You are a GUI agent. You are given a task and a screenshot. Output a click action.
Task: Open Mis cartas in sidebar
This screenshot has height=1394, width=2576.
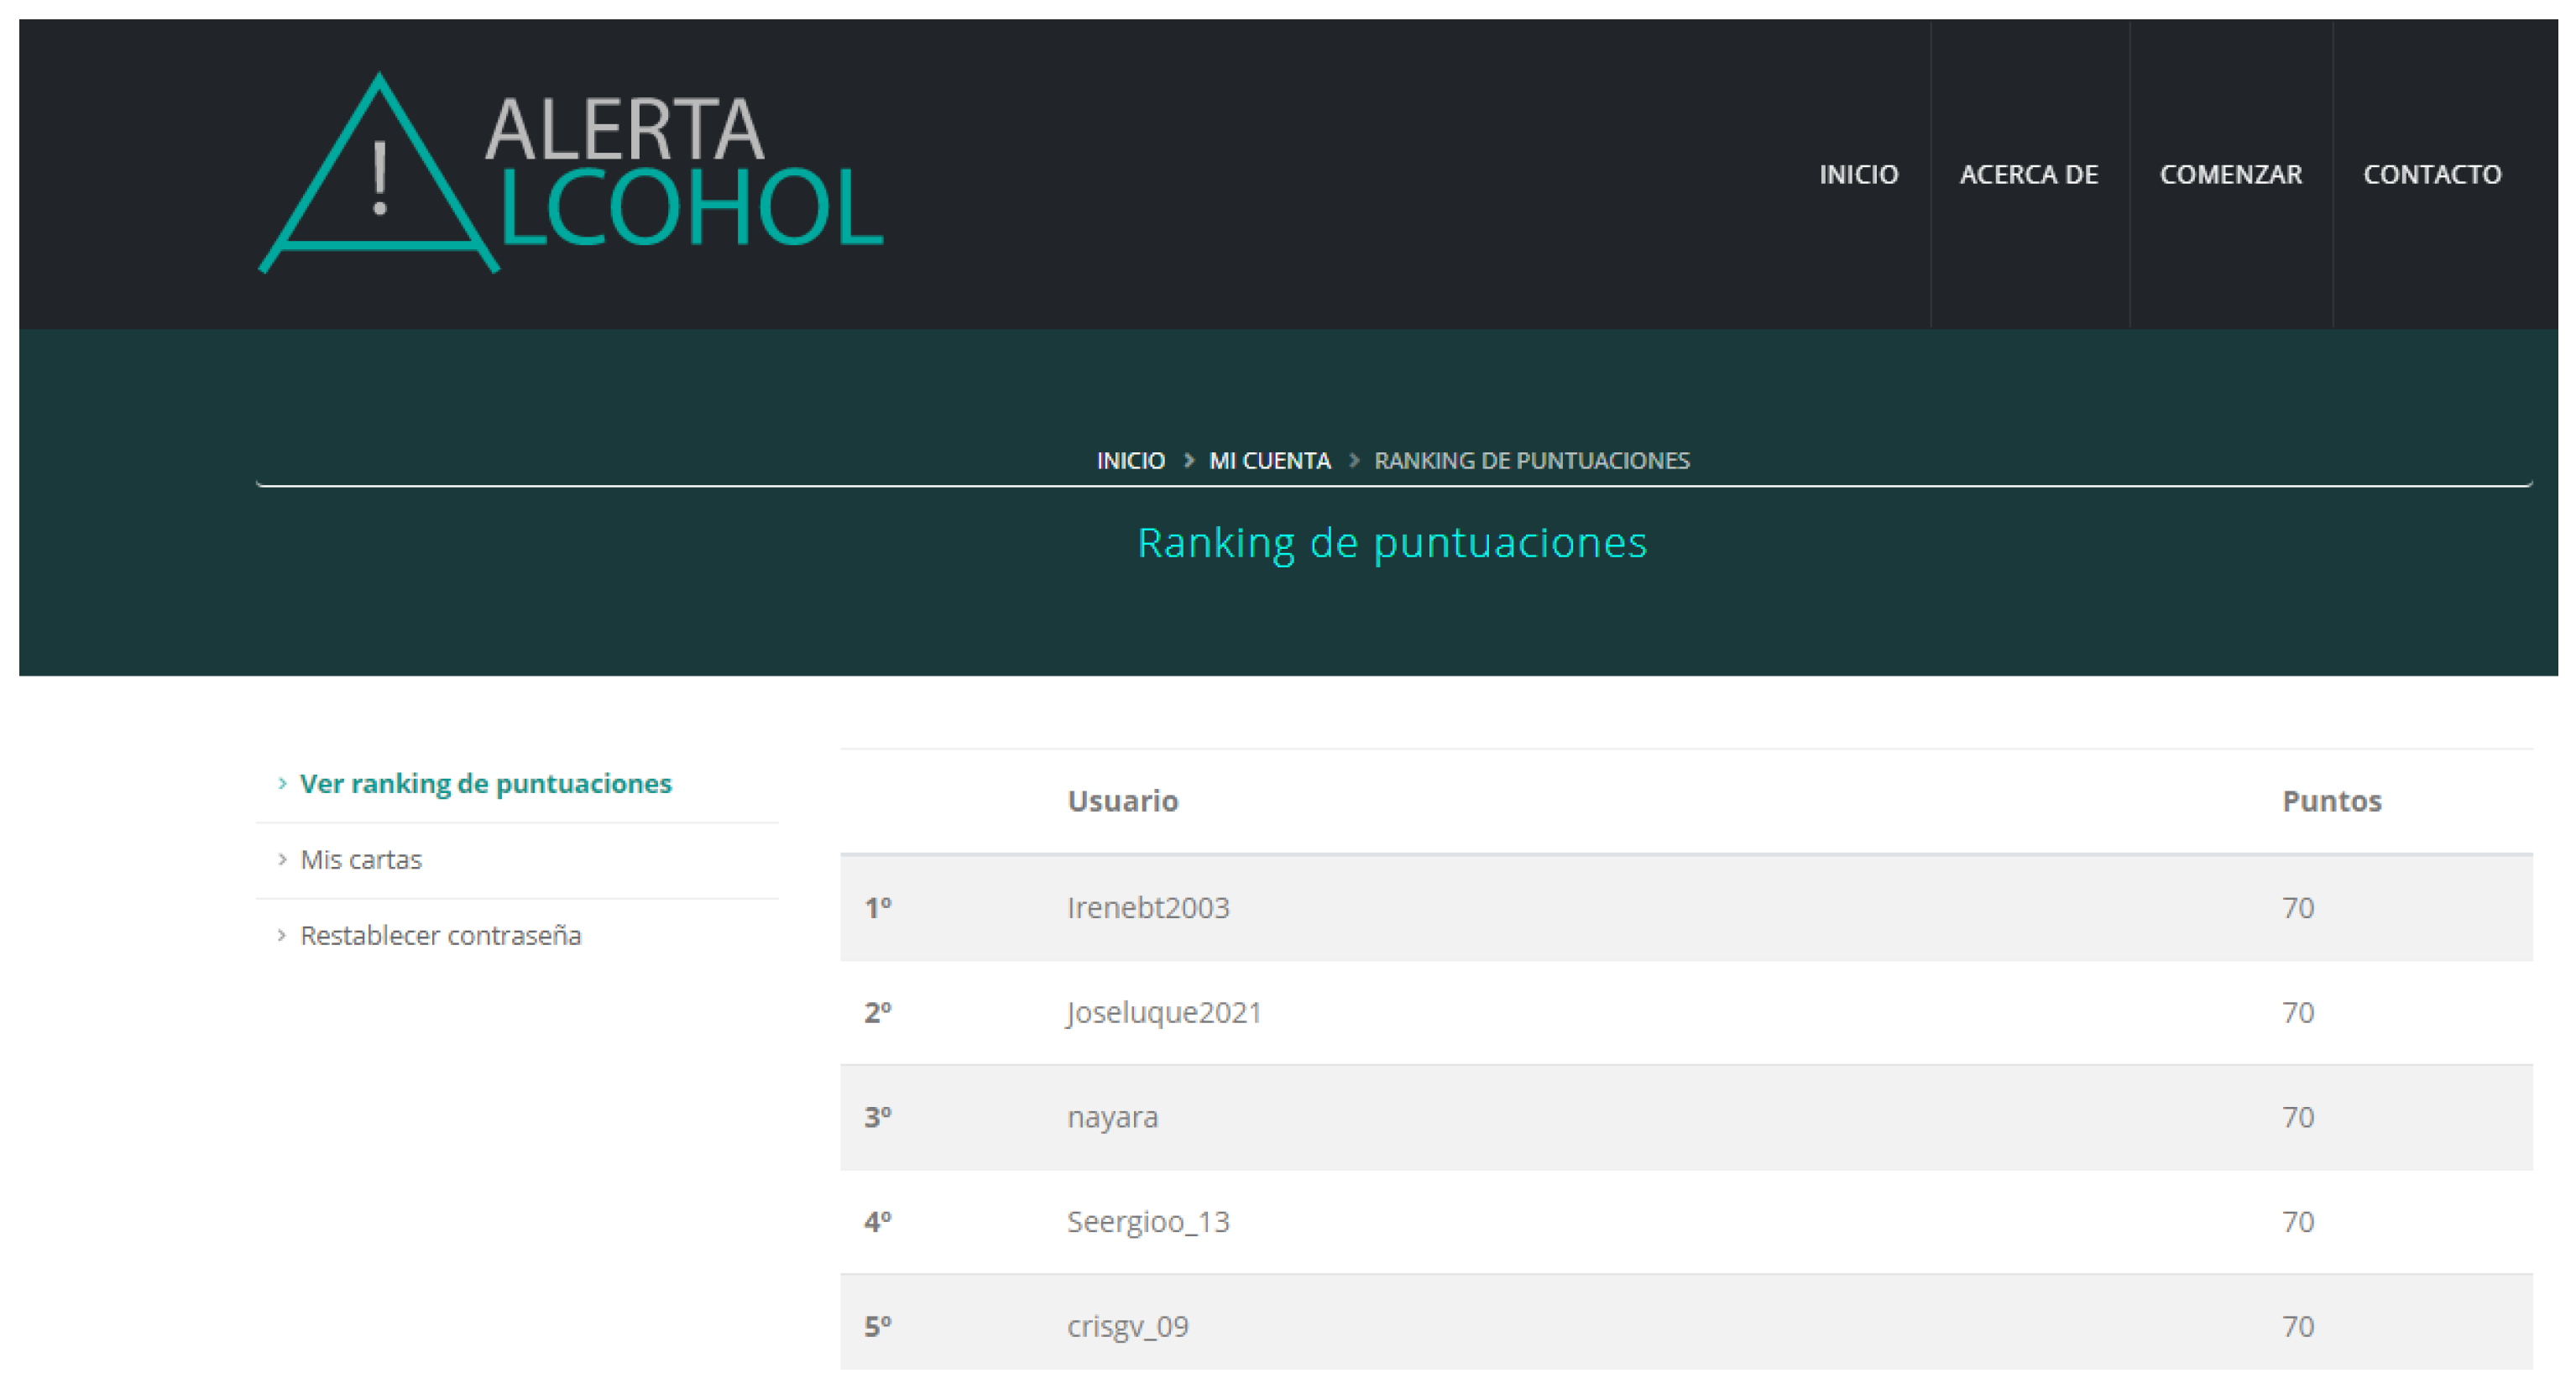[x=361, y=859]
